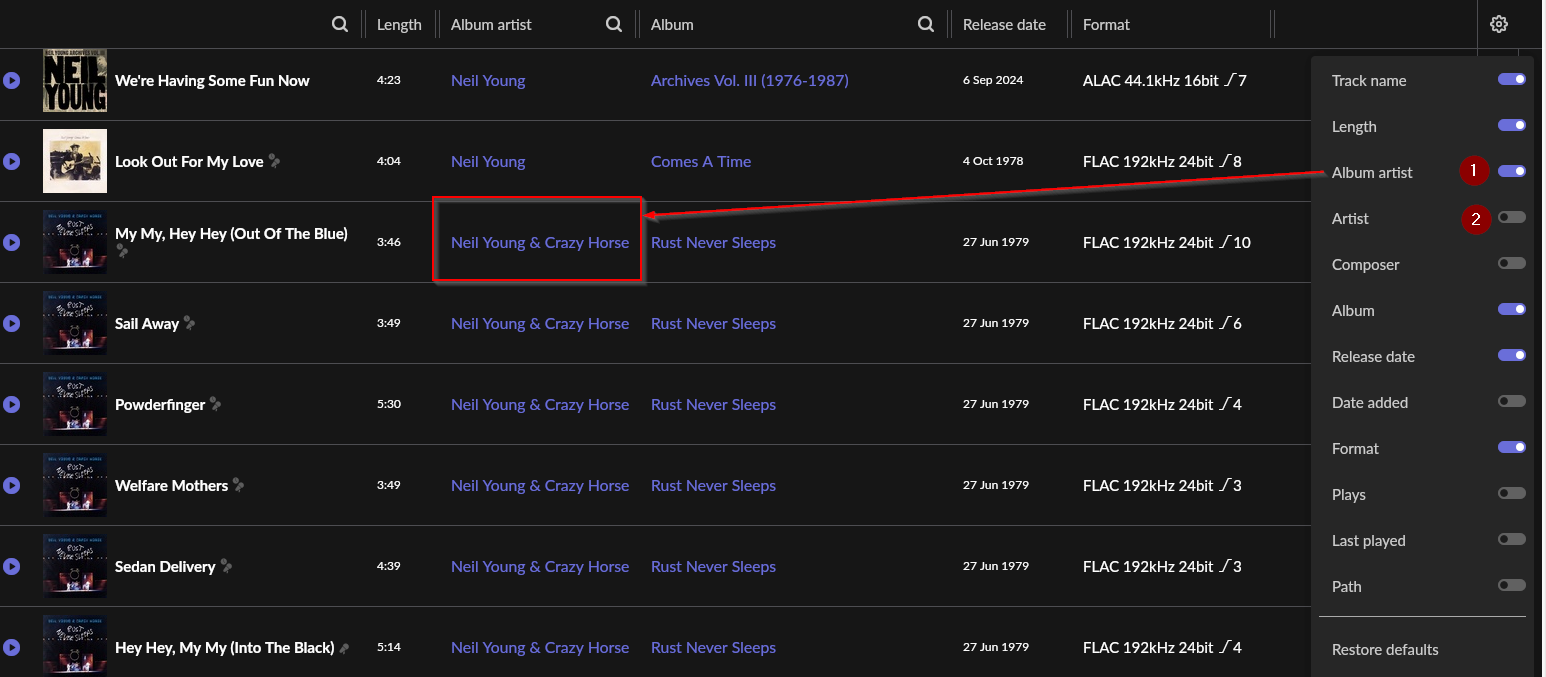Click the 5:30 length value
Image resolution: width=1546 pixels, height=677 pixels.
[389, 405]
